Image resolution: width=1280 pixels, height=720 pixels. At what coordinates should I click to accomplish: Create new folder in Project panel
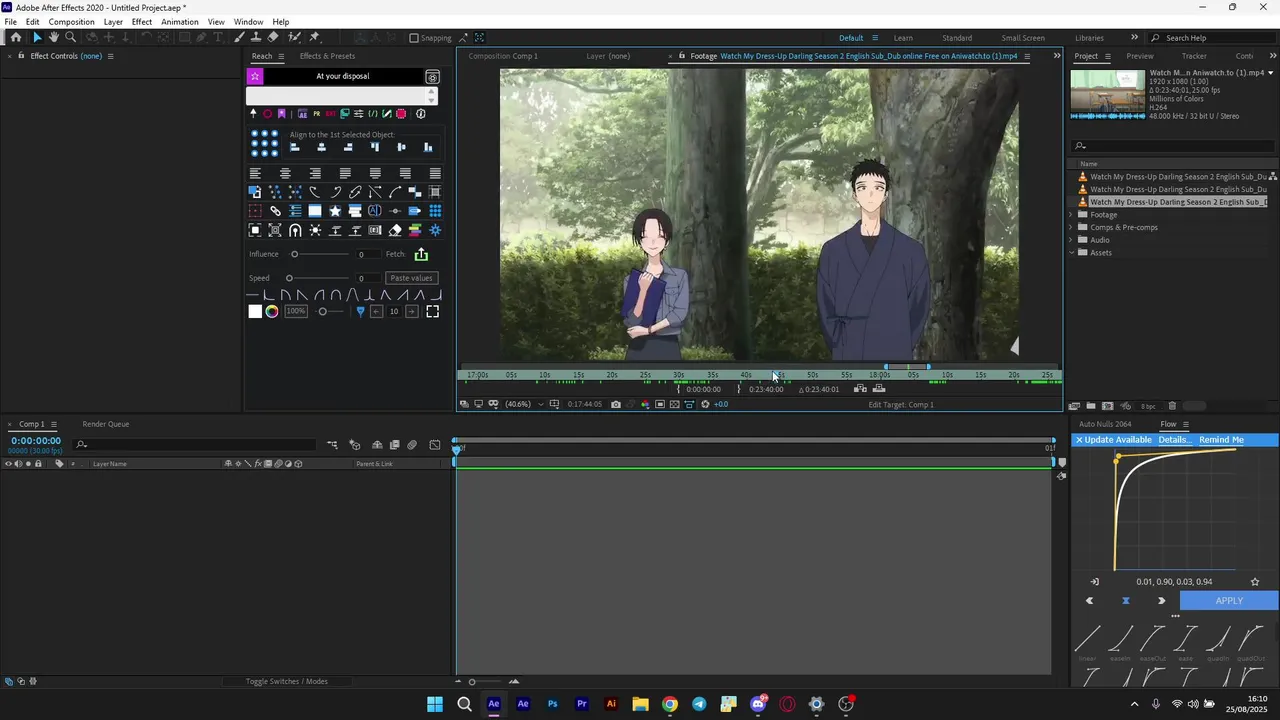pos(1091,406)
